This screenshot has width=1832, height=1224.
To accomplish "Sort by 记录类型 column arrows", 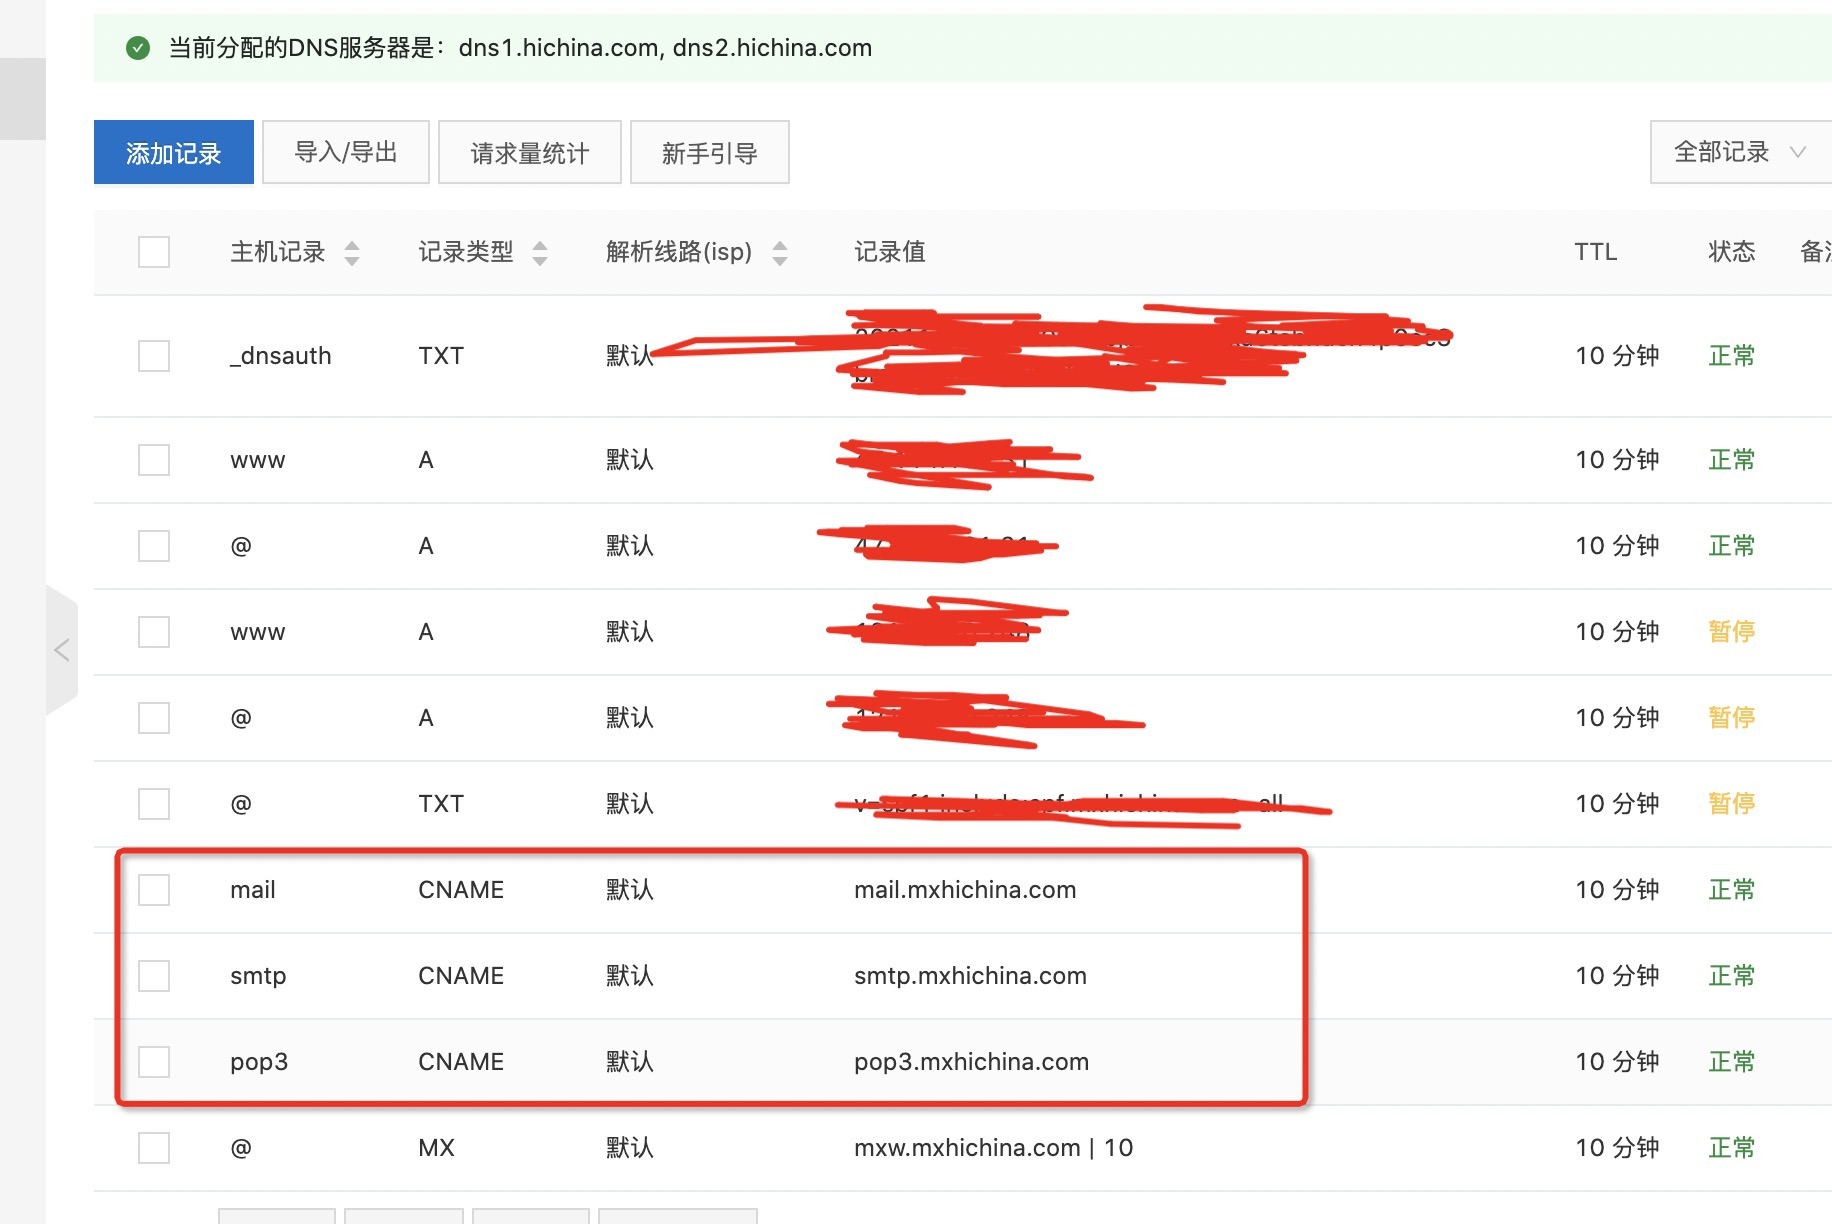I will point(539,252).
